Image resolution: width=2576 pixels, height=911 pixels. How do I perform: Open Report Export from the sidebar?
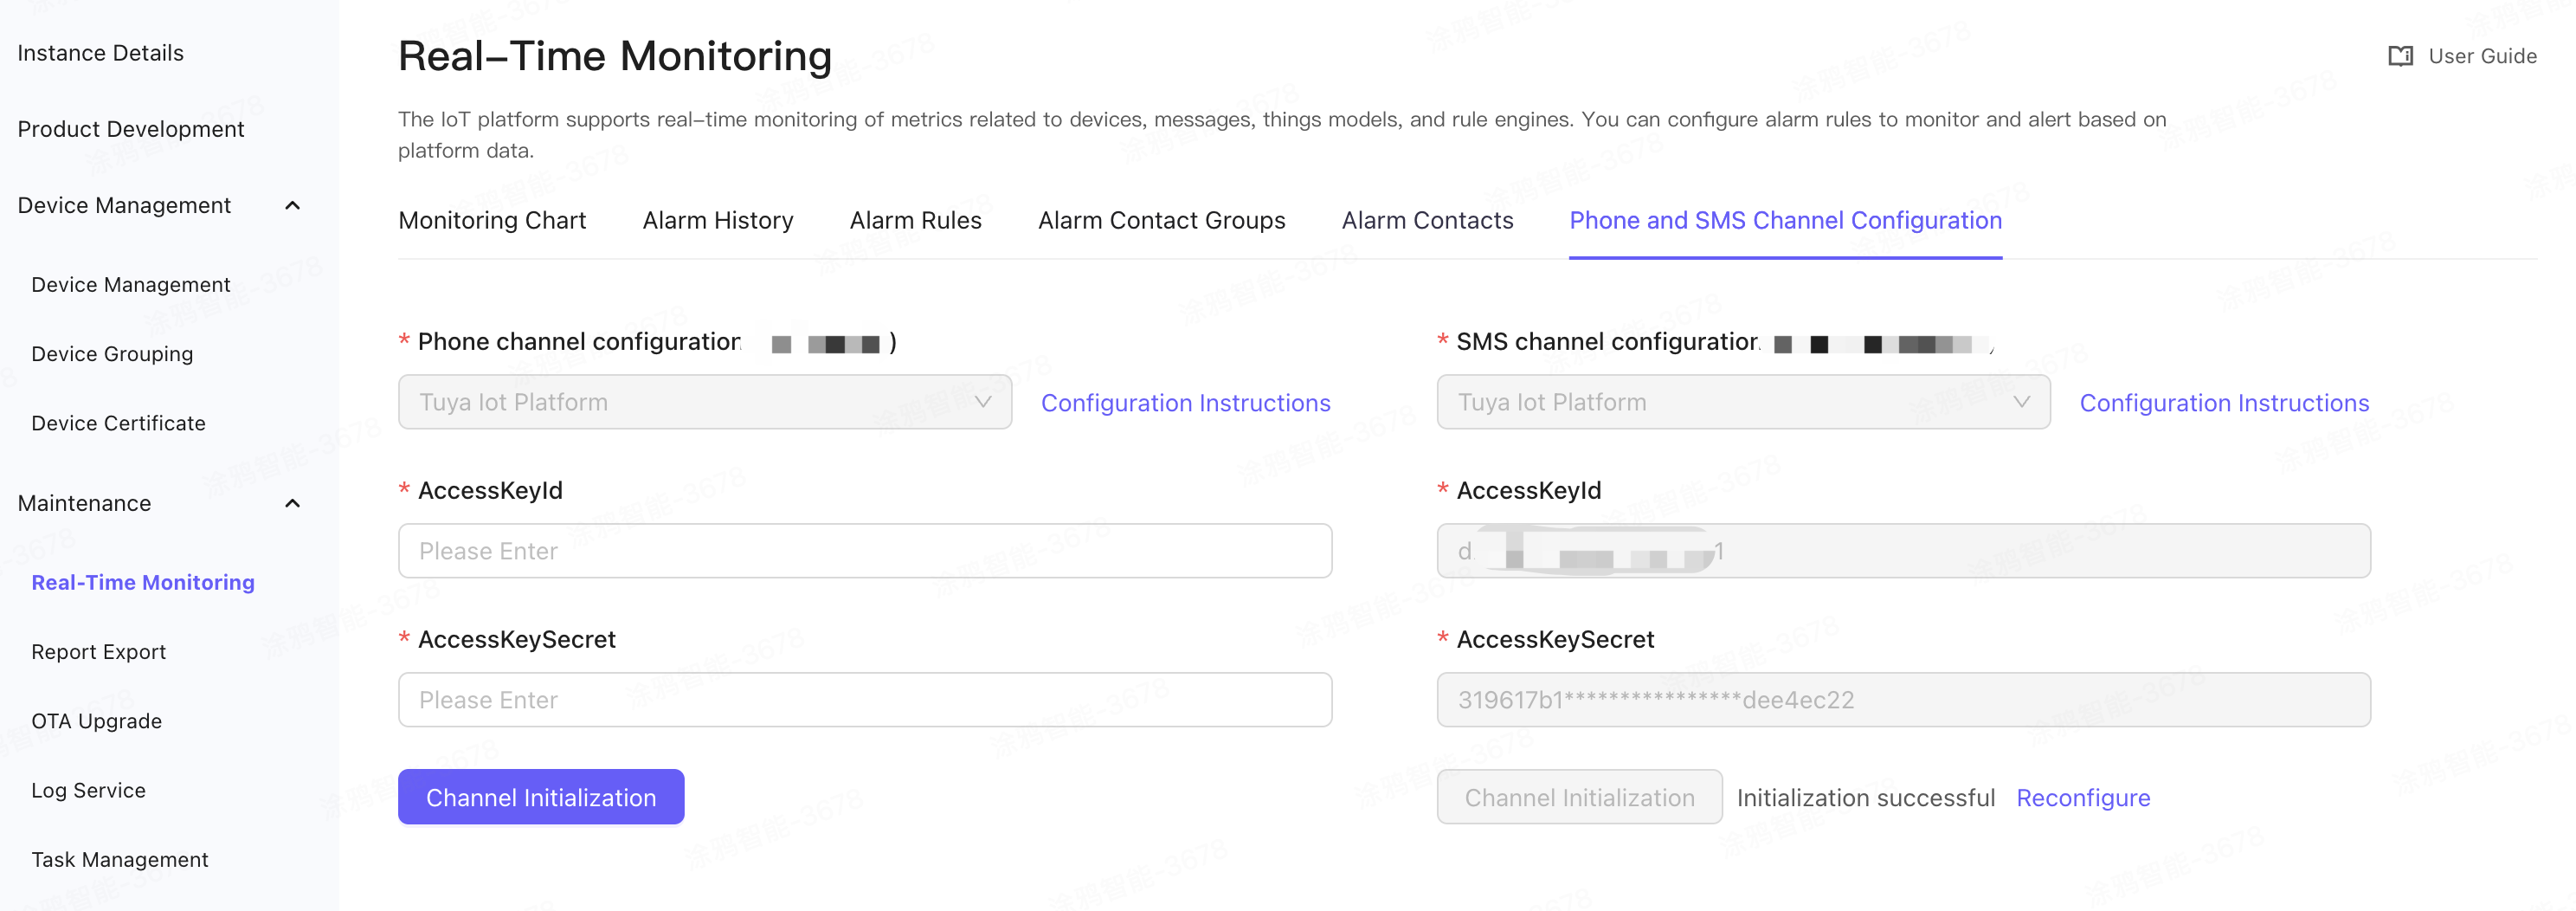[98, 651]
